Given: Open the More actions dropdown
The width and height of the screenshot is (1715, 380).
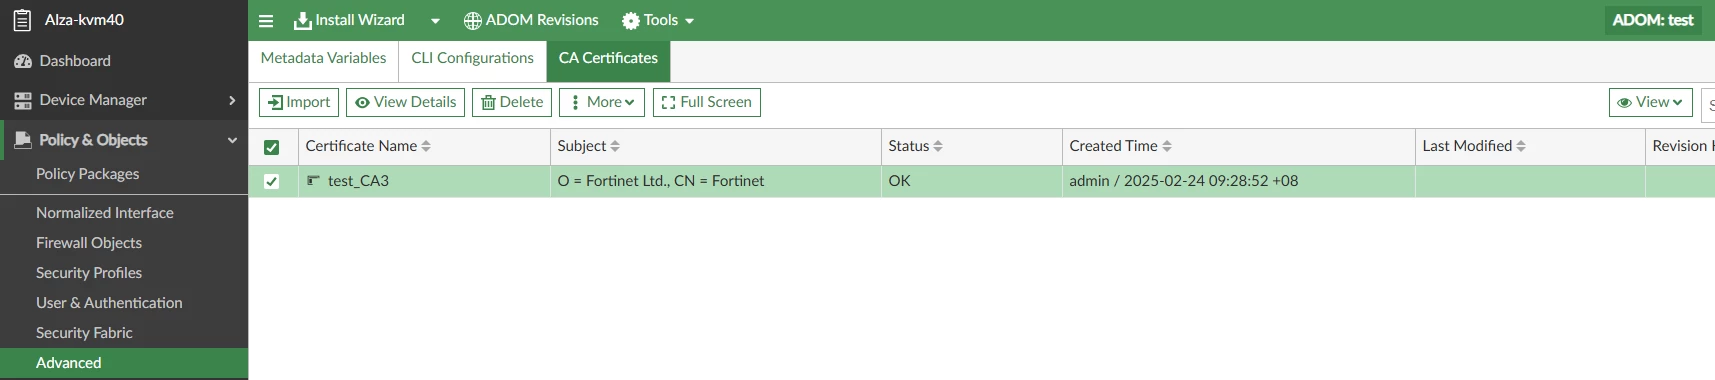Looking at the screenshot, I should pyautogui.click(x=602, y=102).
